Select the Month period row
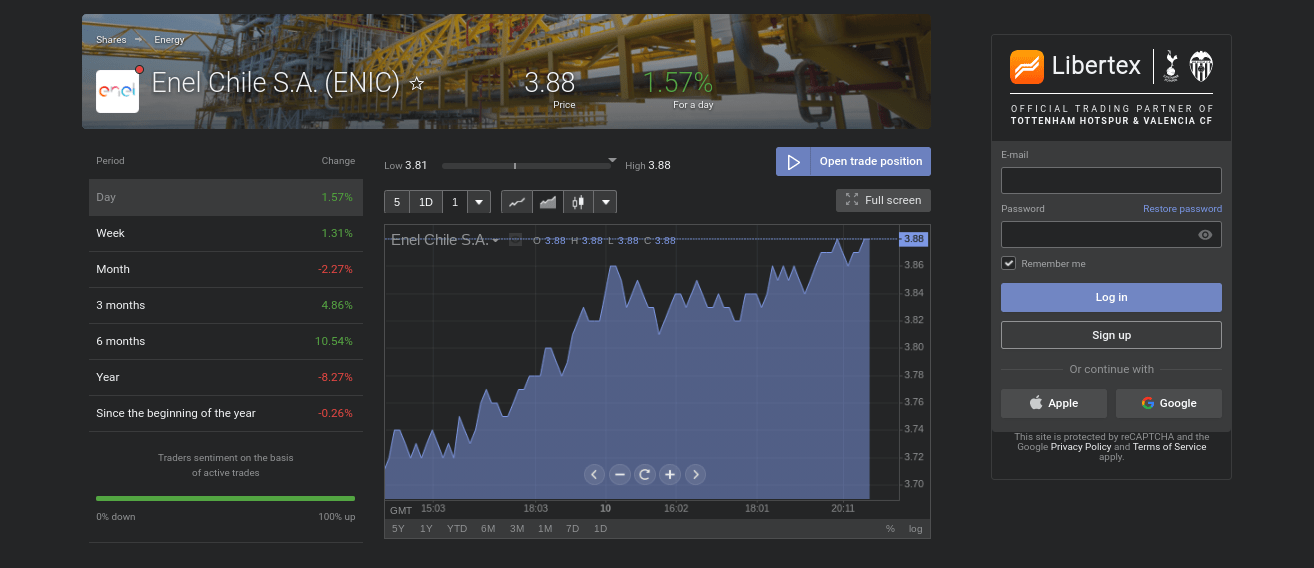 coord(225,269)
